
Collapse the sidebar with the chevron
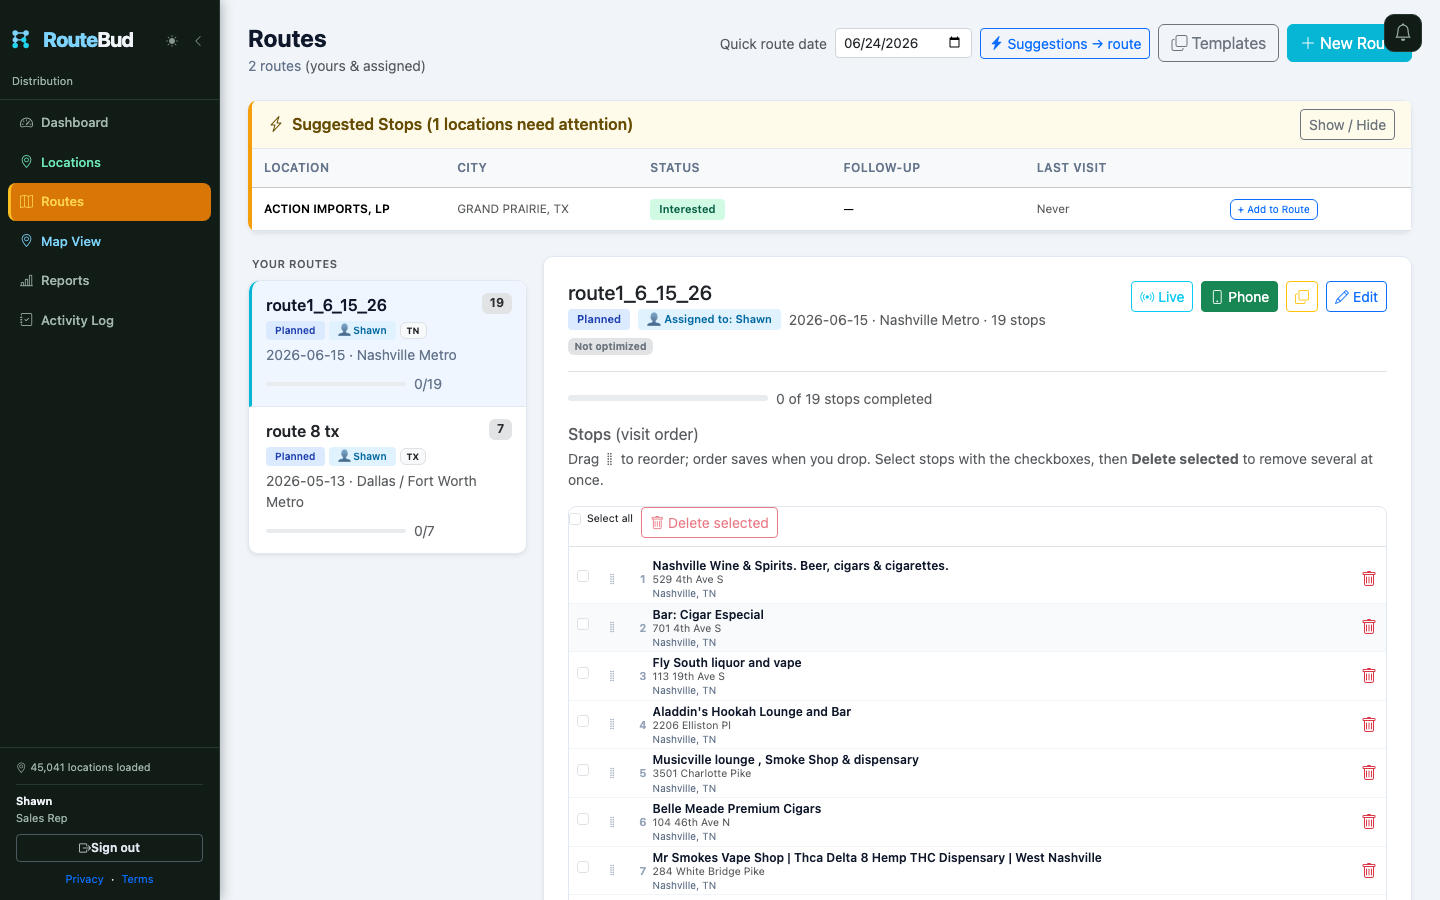point(198,41)
